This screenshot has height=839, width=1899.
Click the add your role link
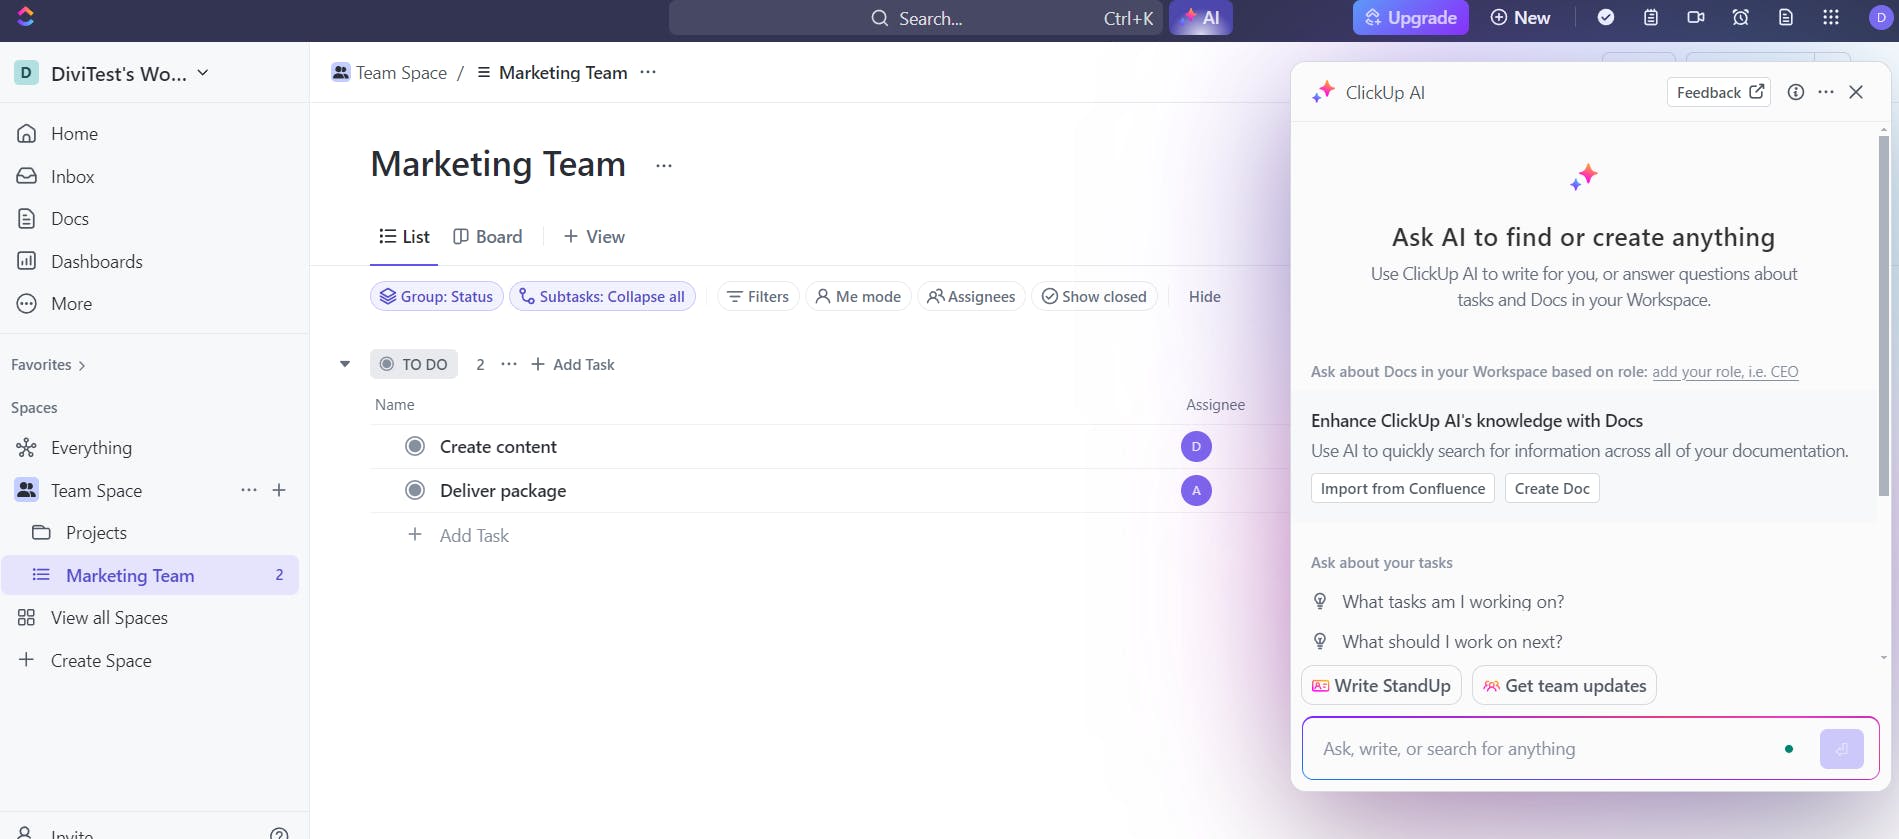tap(1725, 372)
